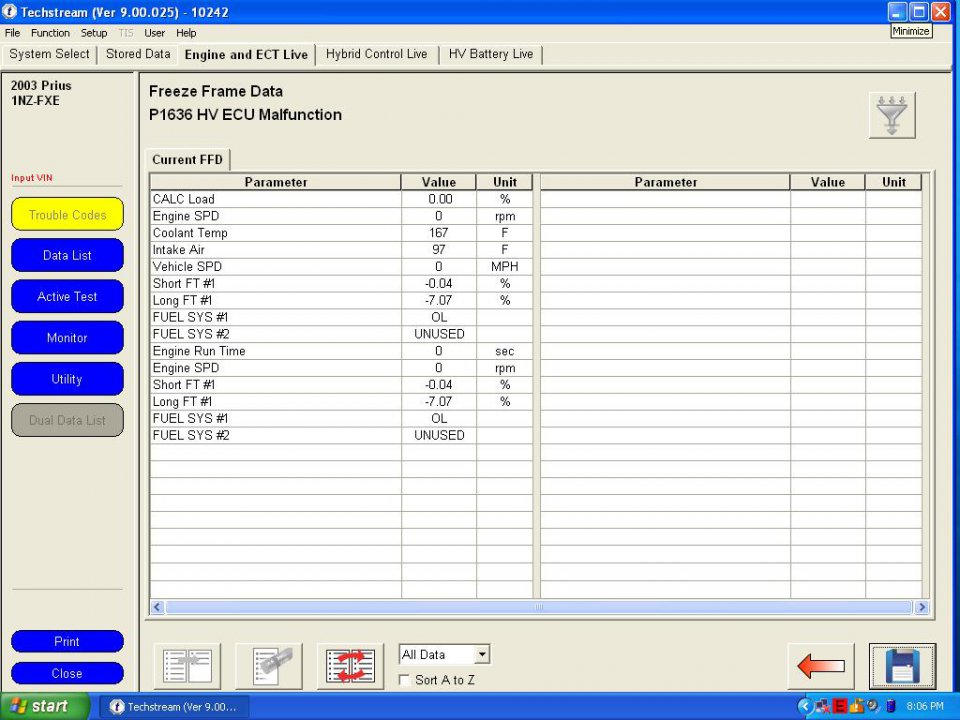Click the horizontal scrollbar thumb
The width and height of the screenshot is (960, 720).
(x=538, y=607)
